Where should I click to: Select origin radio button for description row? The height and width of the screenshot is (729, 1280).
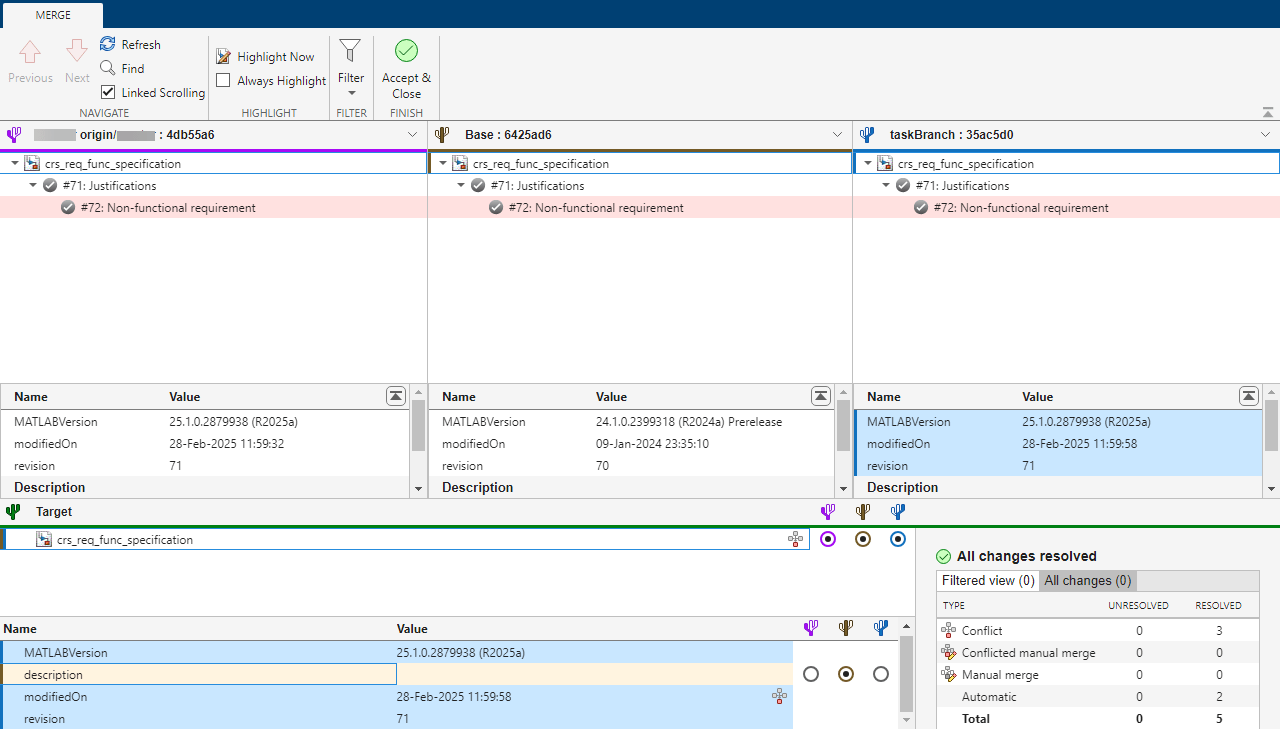(x=811, y=674)
